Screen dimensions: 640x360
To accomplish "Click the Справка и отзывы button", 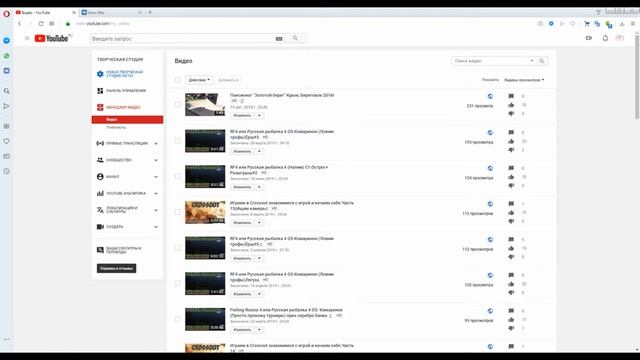I will click(x=116, y=269).
